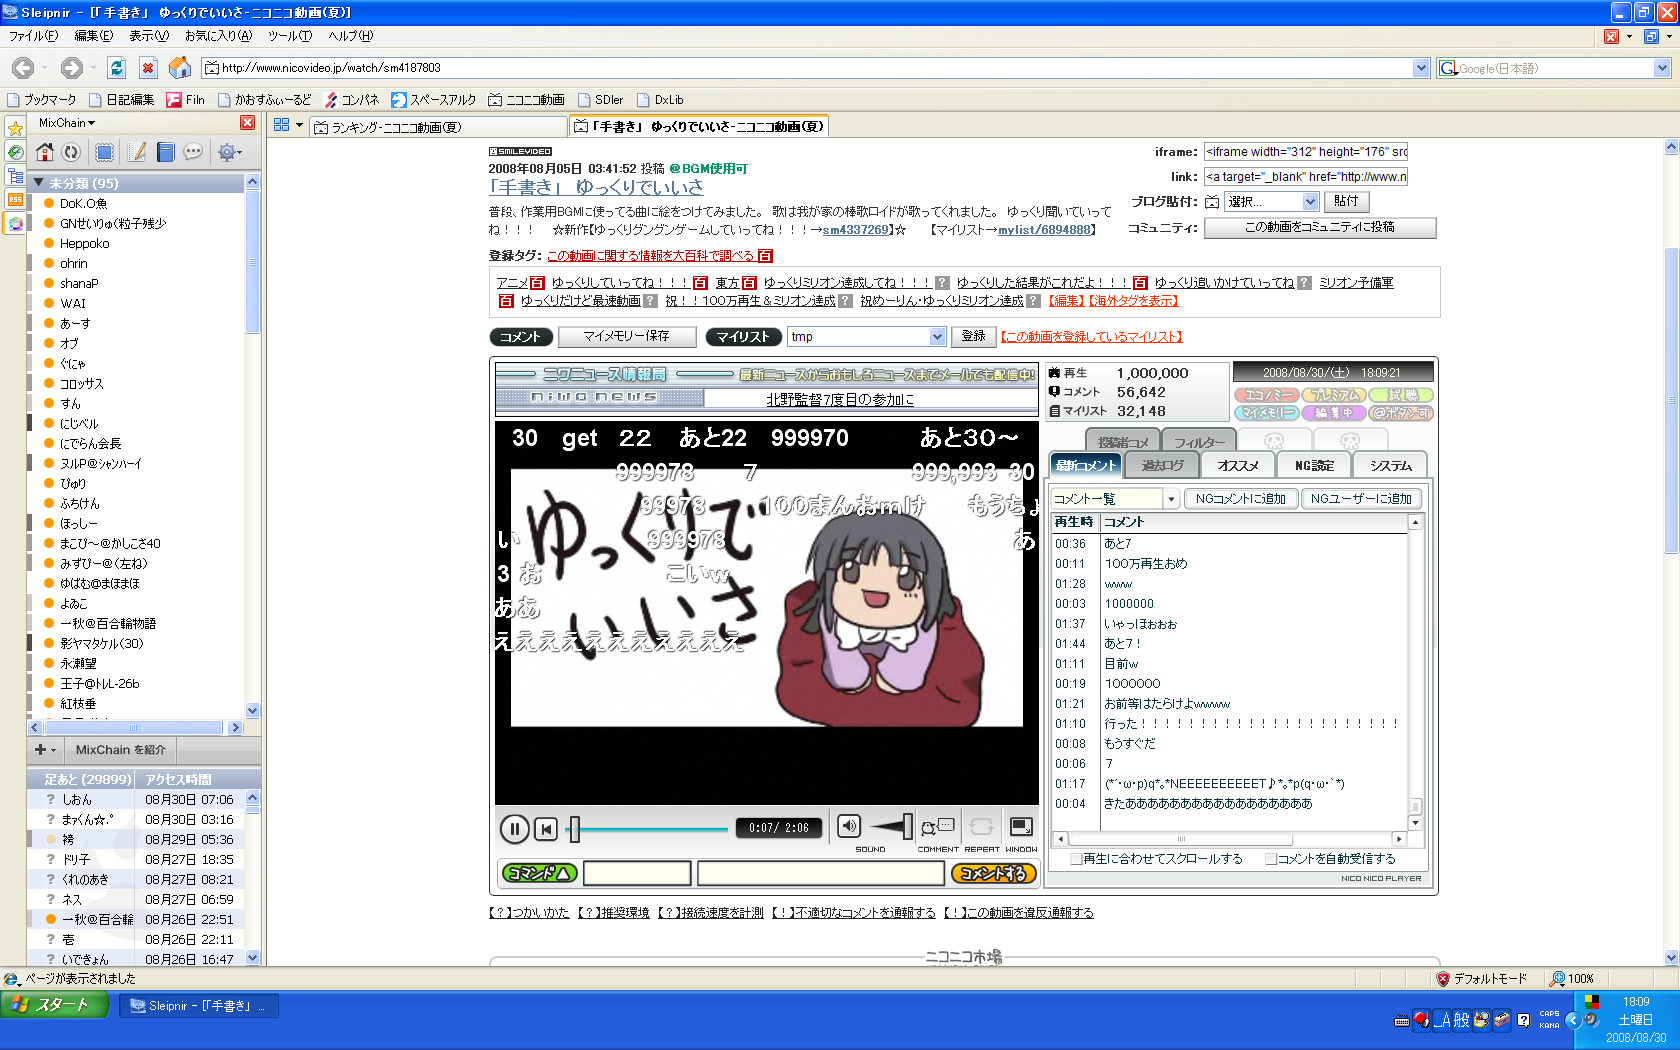Enable scroll with playback checkbox

point(1076,859)
